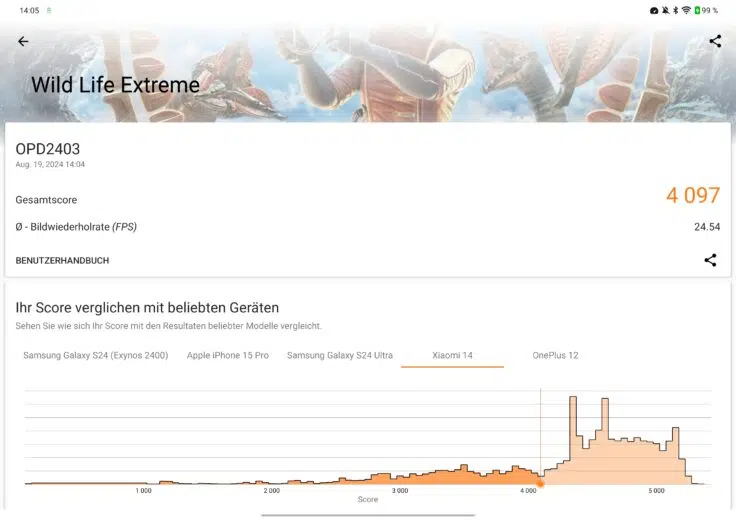Screen dimensions: 736x520
Task: Tap the orange score marker on chart
Action: point(540,483)
